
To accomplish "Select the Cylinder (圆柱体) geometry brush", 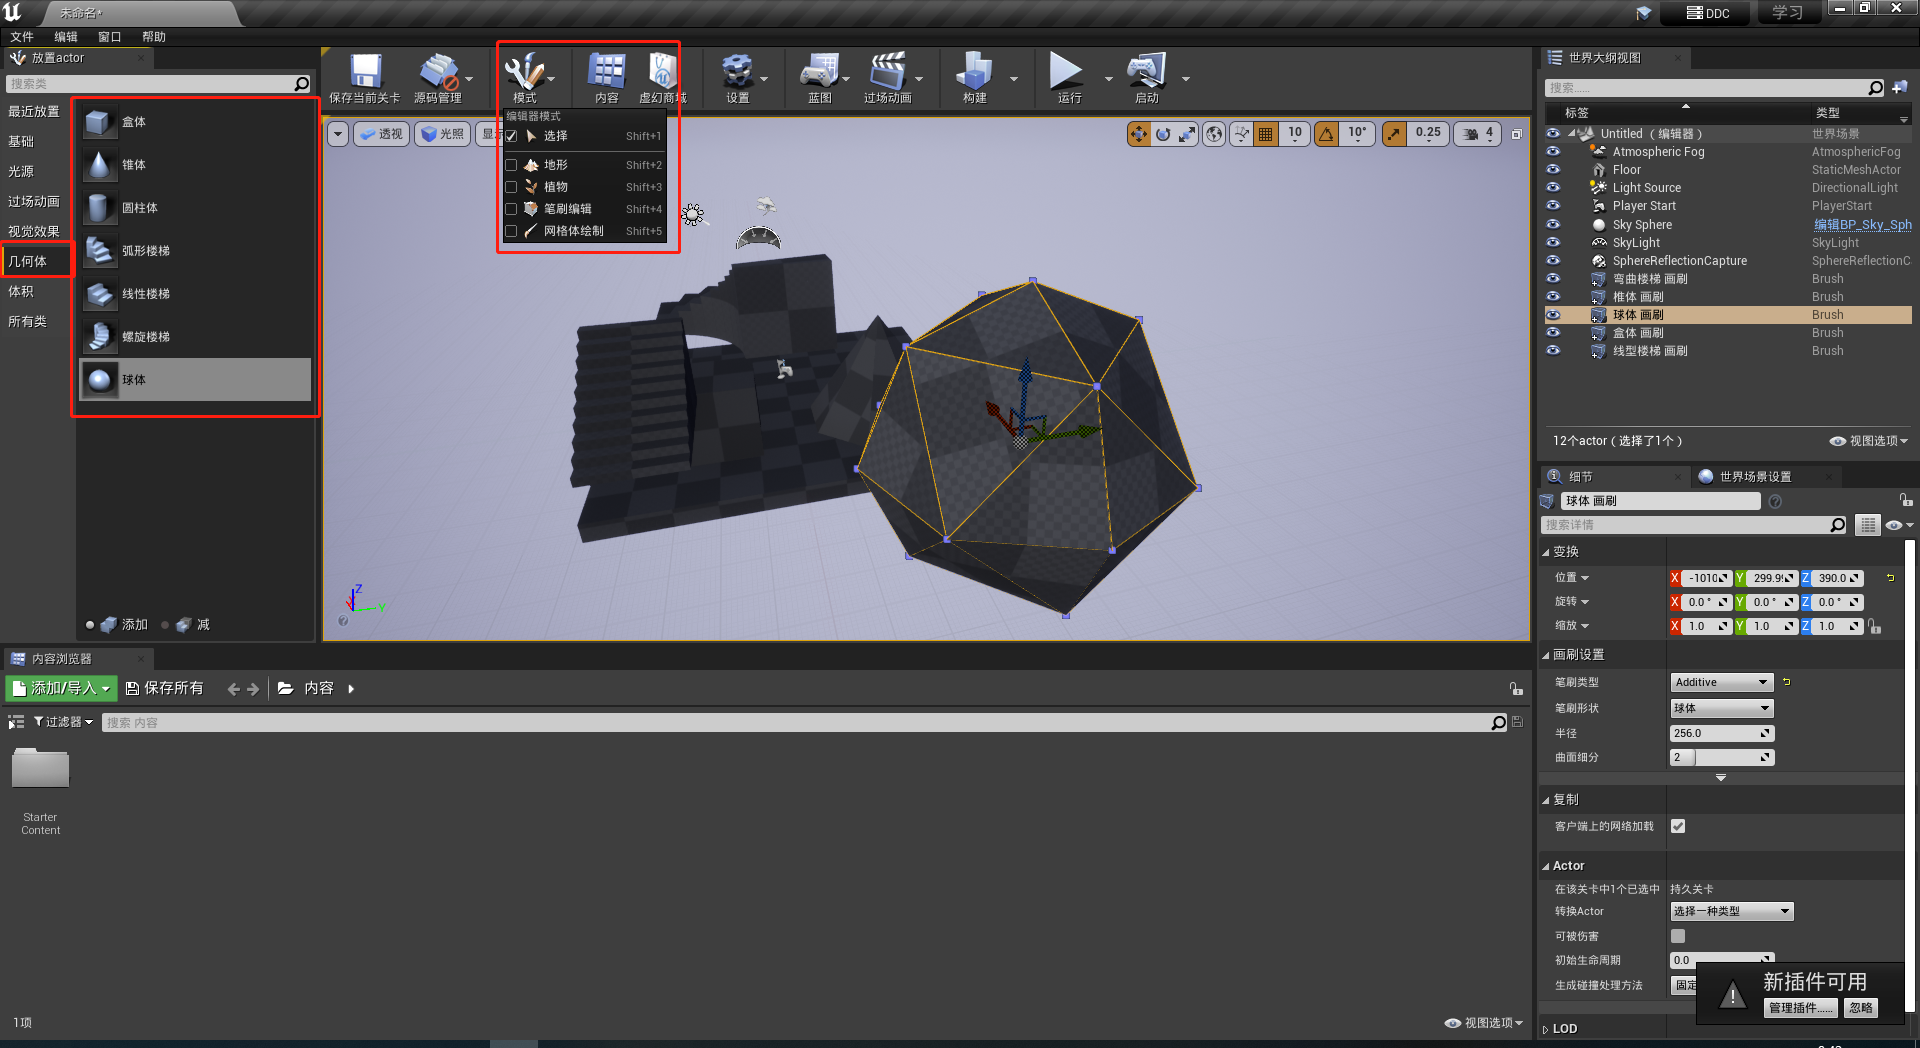I will 196,208.
